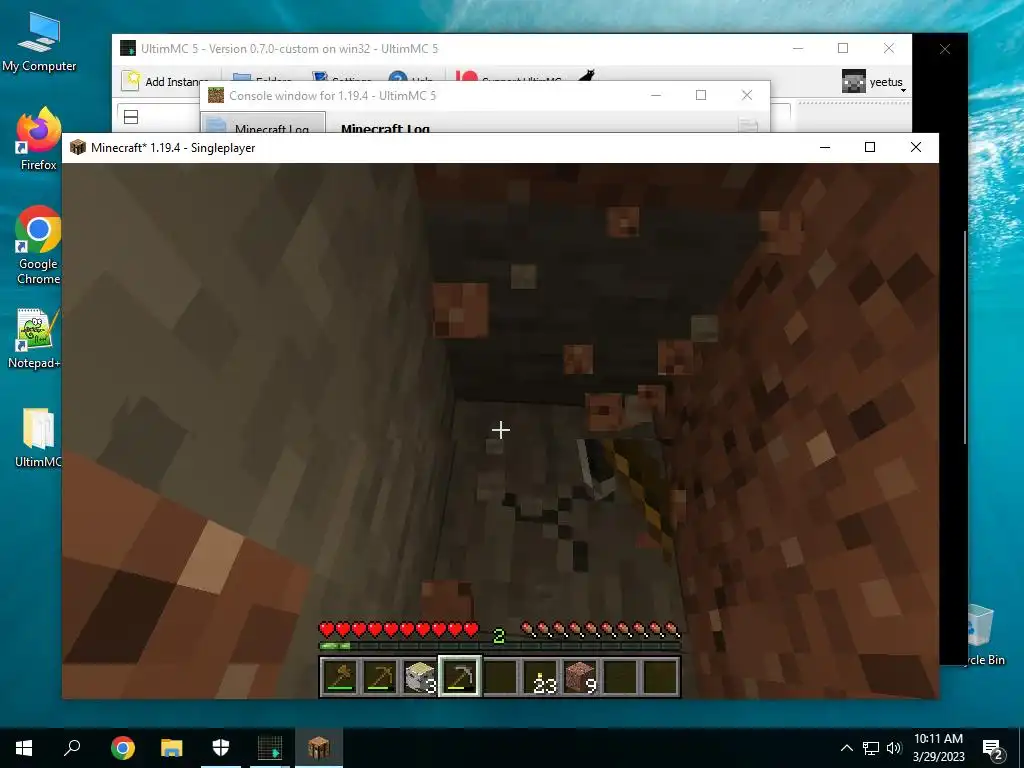Click the UltimMC 5 window title bar icon
Image resolution: width=1024 pixels, height=768 pixels.
point(128,48)
